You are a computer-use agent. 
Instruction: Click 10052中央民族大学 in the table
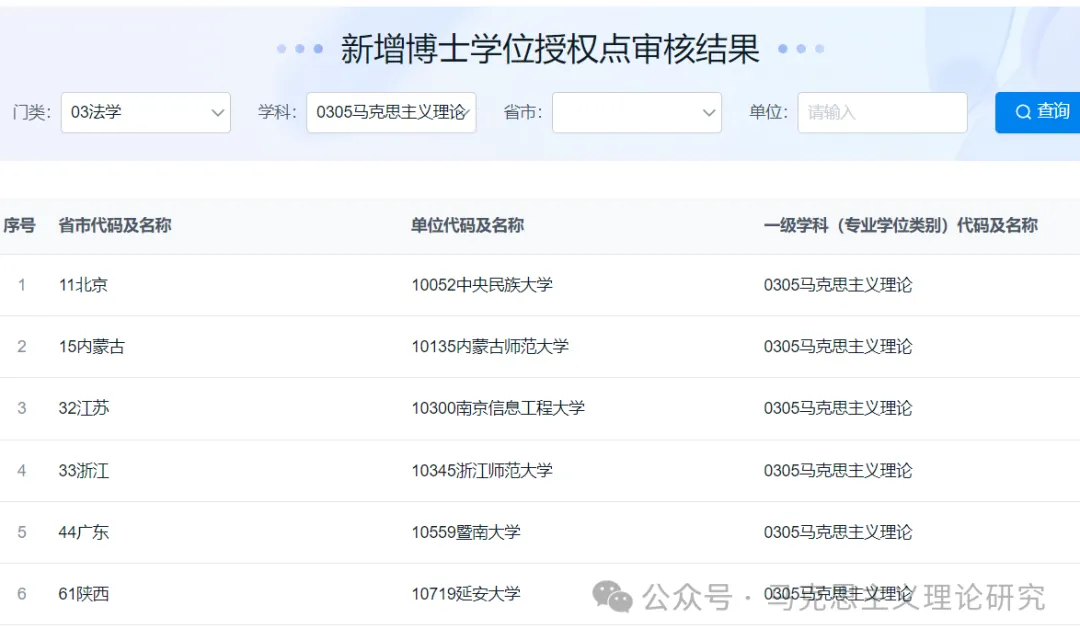point(482,285)
